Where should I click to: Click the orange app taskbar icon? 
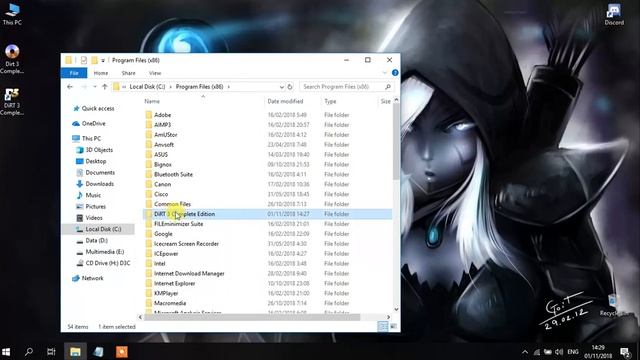(122, 351)
